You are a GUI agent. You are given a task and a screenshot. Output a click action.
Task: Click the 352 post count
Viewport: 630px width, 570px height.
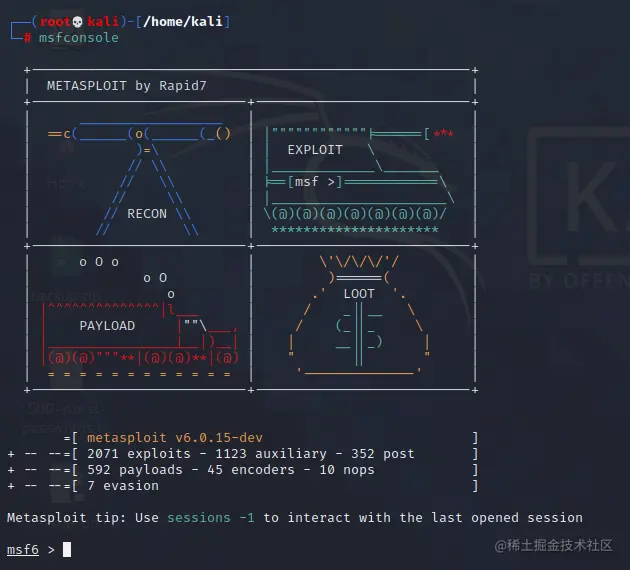click(x=383, y=454)
